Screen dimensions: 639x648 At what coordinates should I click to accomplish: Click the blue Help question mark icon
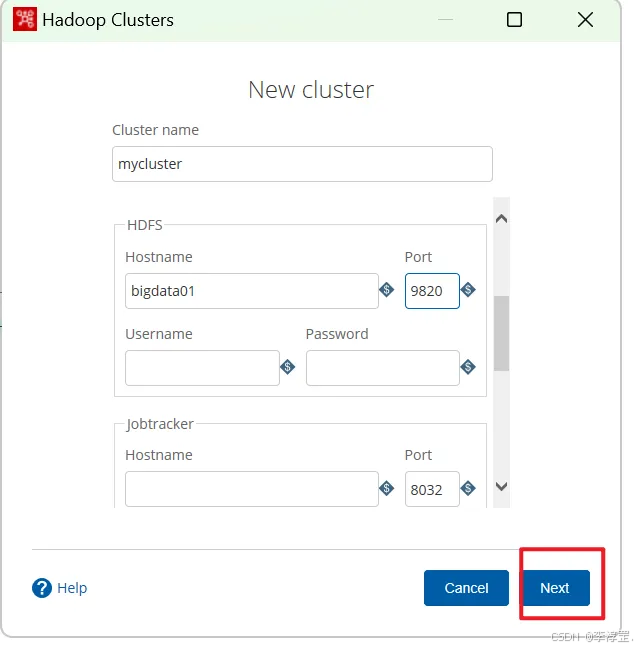[x=42, y=588]
